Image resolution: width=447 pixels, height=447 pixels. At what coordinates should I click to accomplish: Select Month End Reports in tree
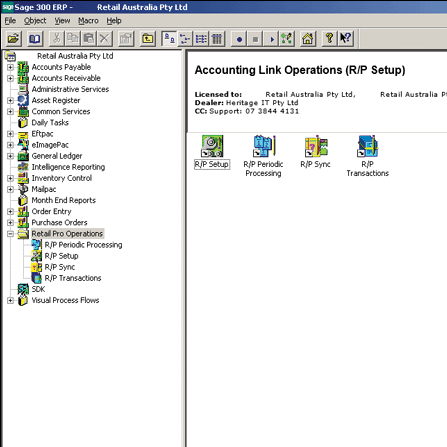pos(64,200)
